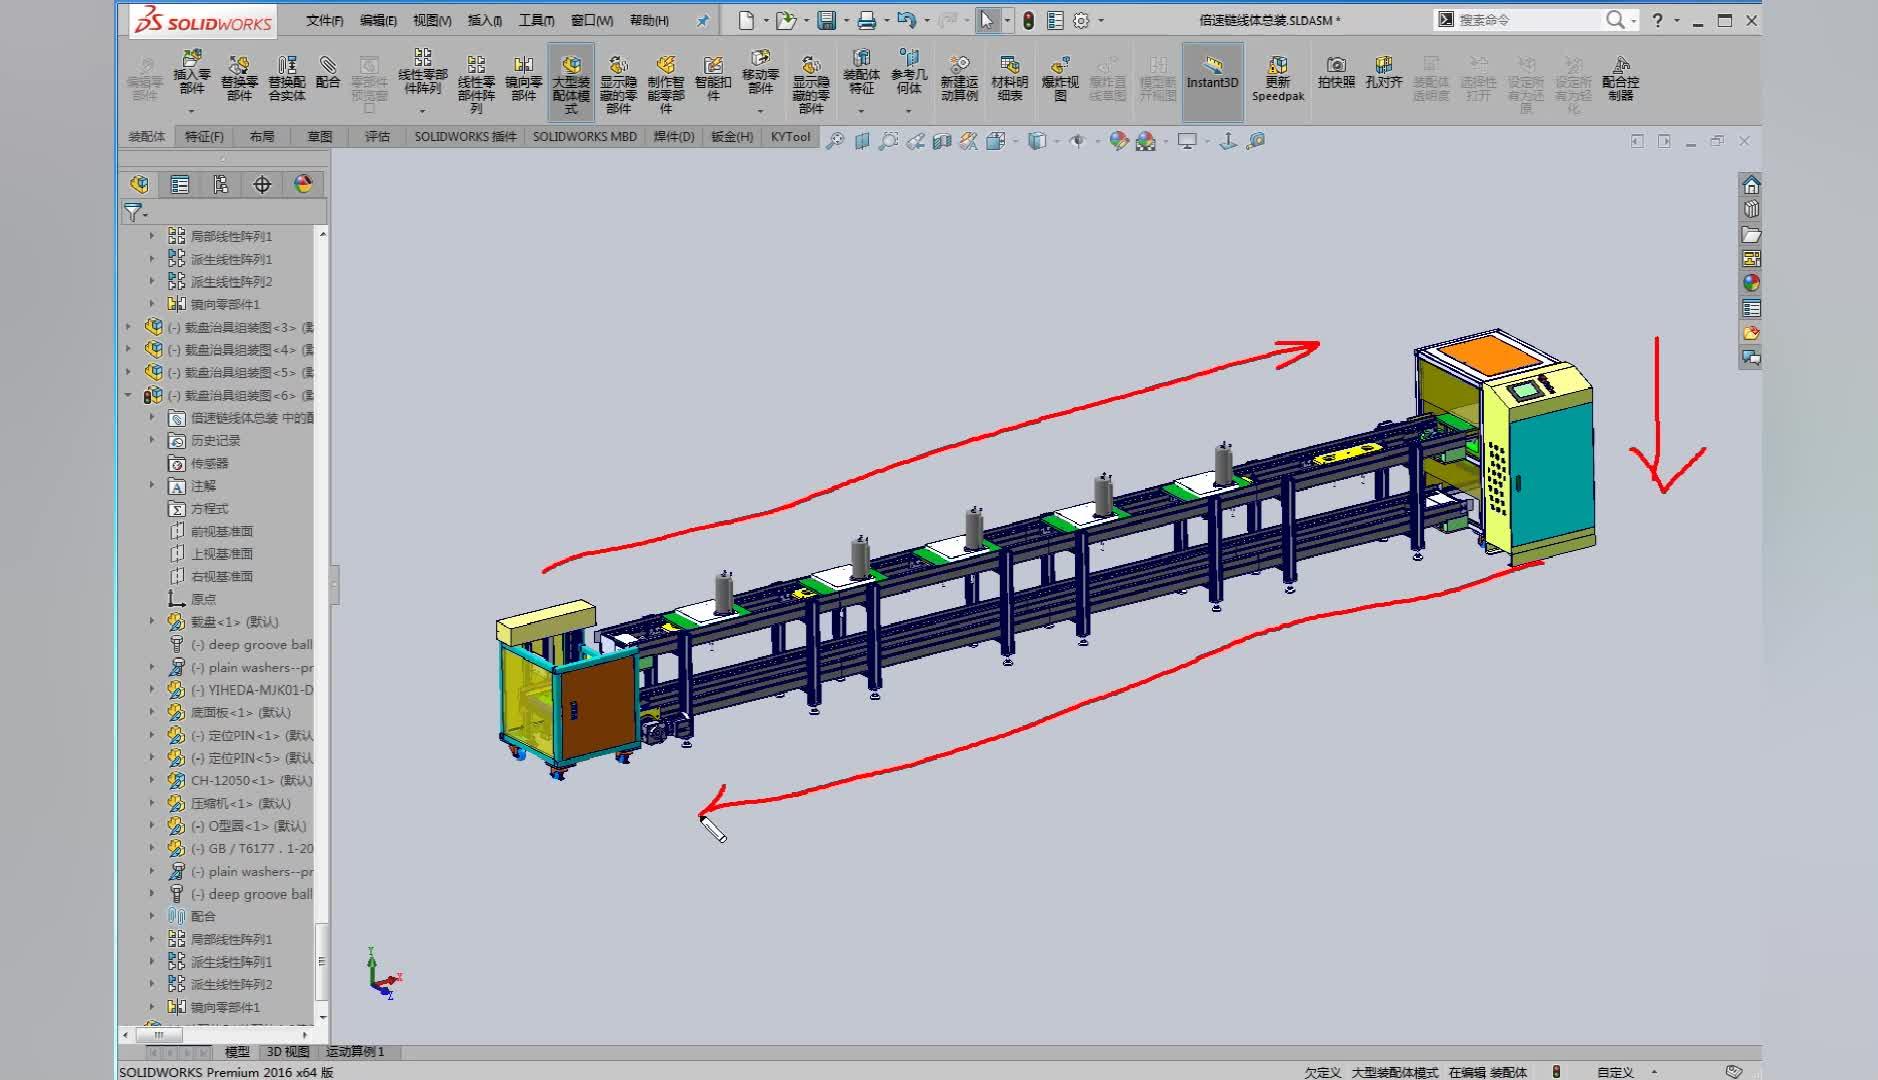Open the 孔对齐 hole alignment tool

(x=1383, y=73)
